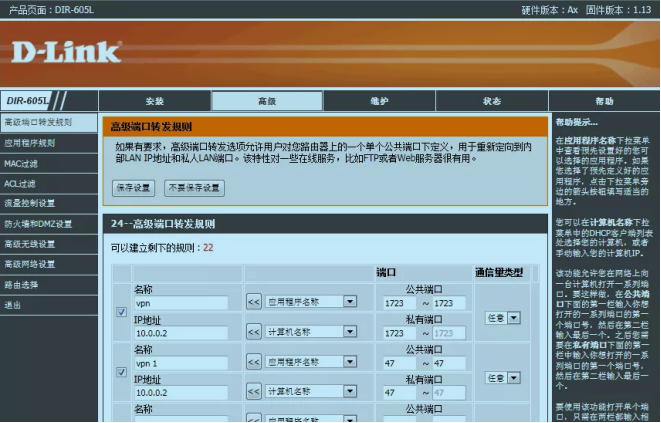Image resolution: width=661 pixels, height=423 pixels.
Task: Open the 计算机名称 dropdown in the vpn 1 row
Action: pos(311,392)
